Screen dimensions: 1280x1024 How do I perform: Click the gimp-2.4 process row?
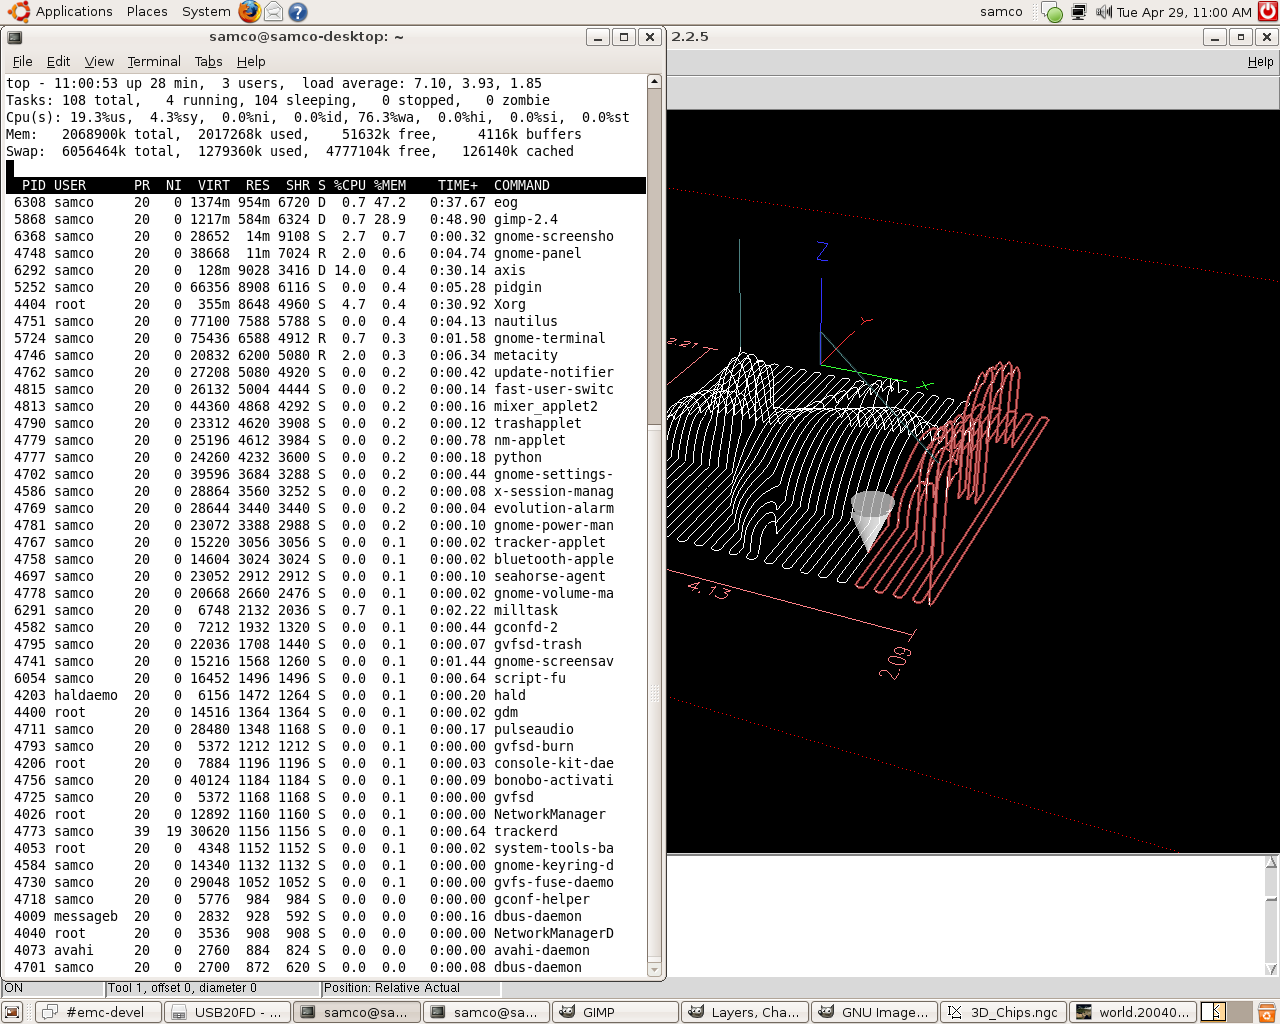click(326, 219)
